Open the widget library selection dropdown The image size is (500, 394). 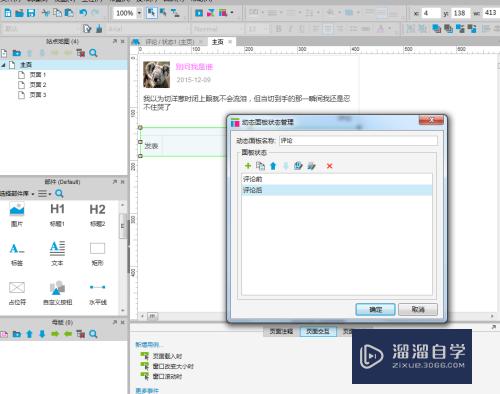17,194
